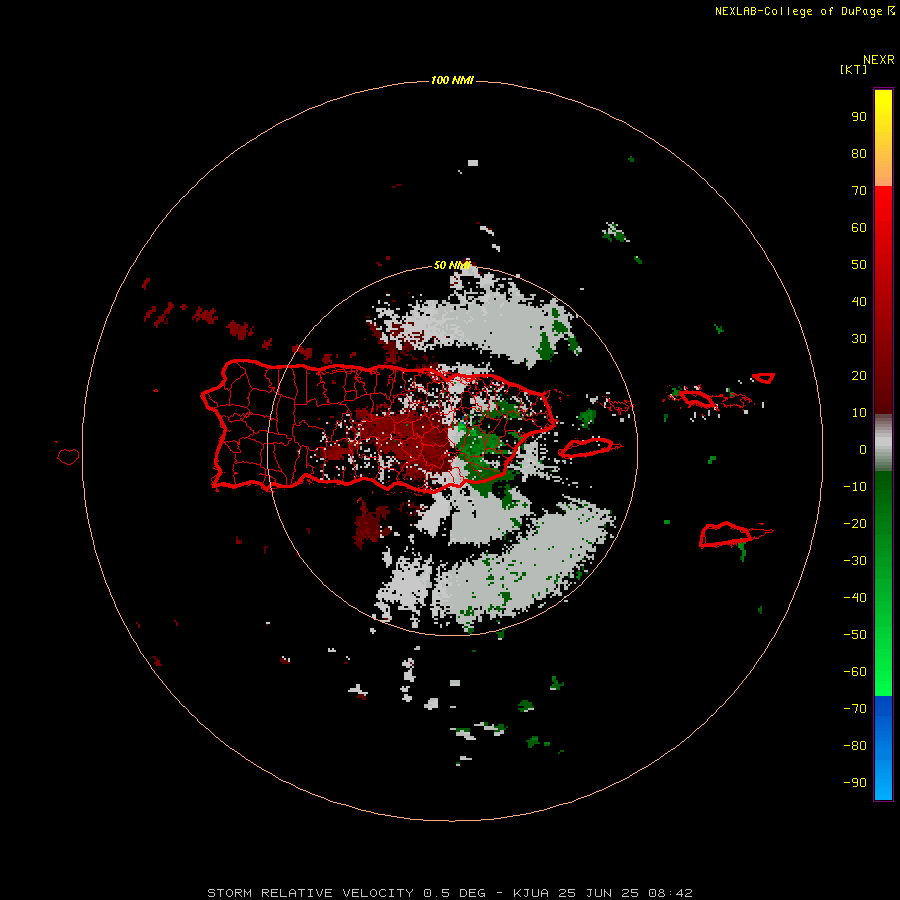Click the gray zero-velocity color bar segment
900x900 pixels.
(883, 443)
